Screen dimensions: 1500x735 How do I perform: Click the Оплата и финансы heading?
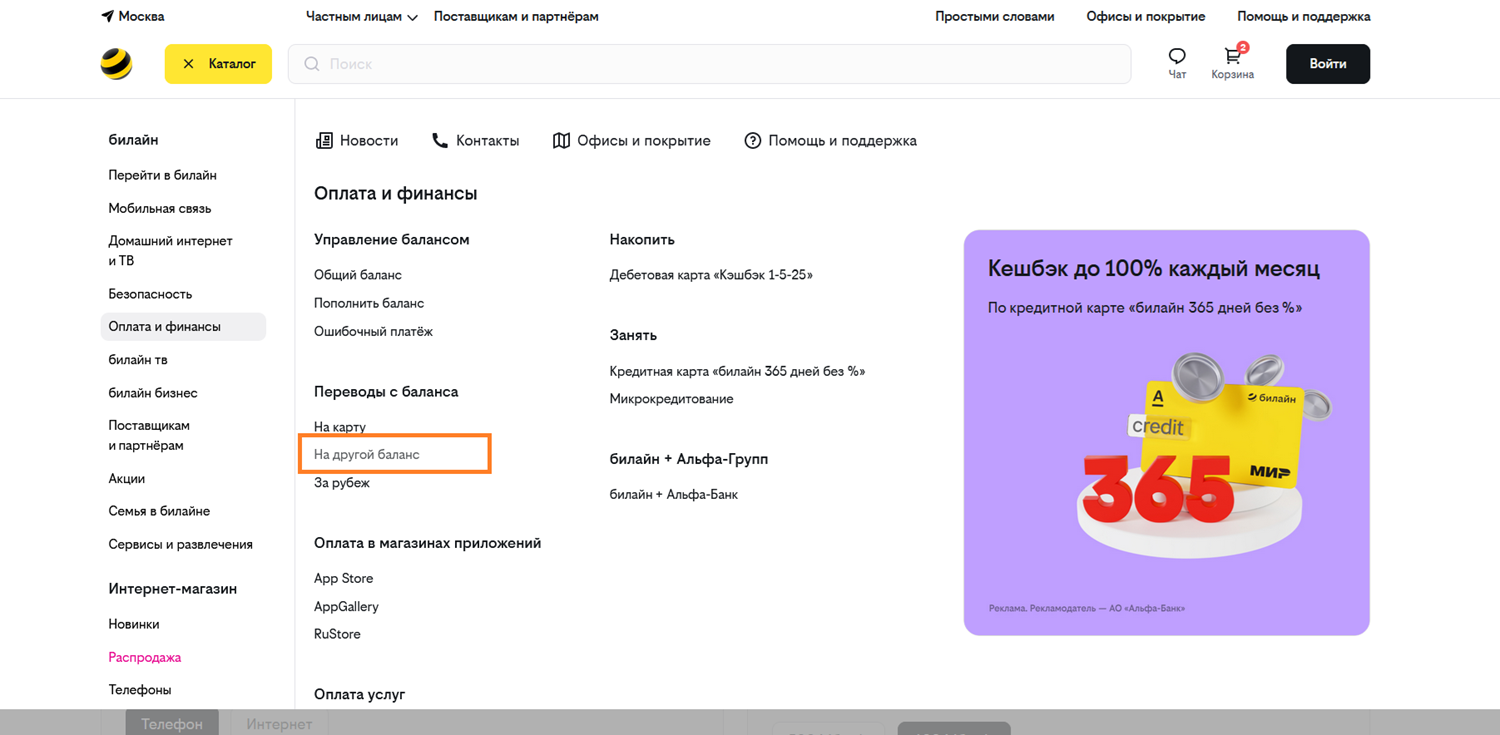396,194
